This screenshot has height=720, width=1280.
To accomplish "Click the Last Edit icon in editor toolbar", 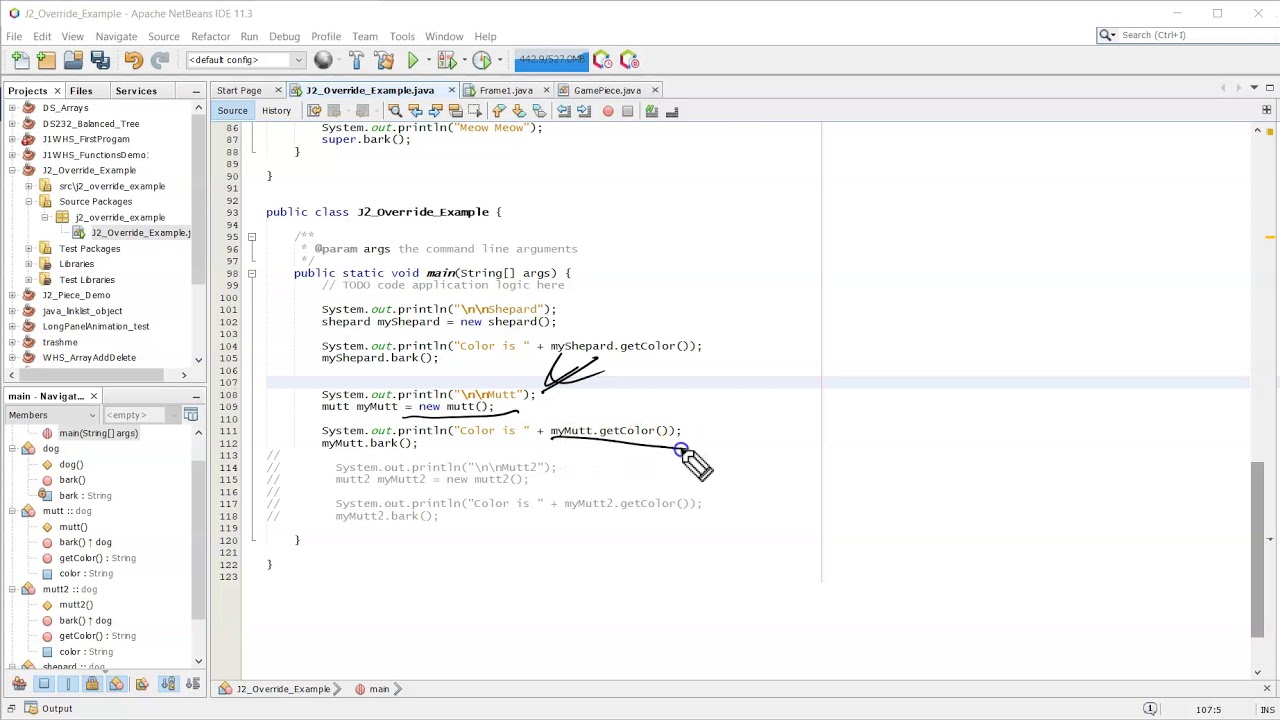I will (314, 110).
